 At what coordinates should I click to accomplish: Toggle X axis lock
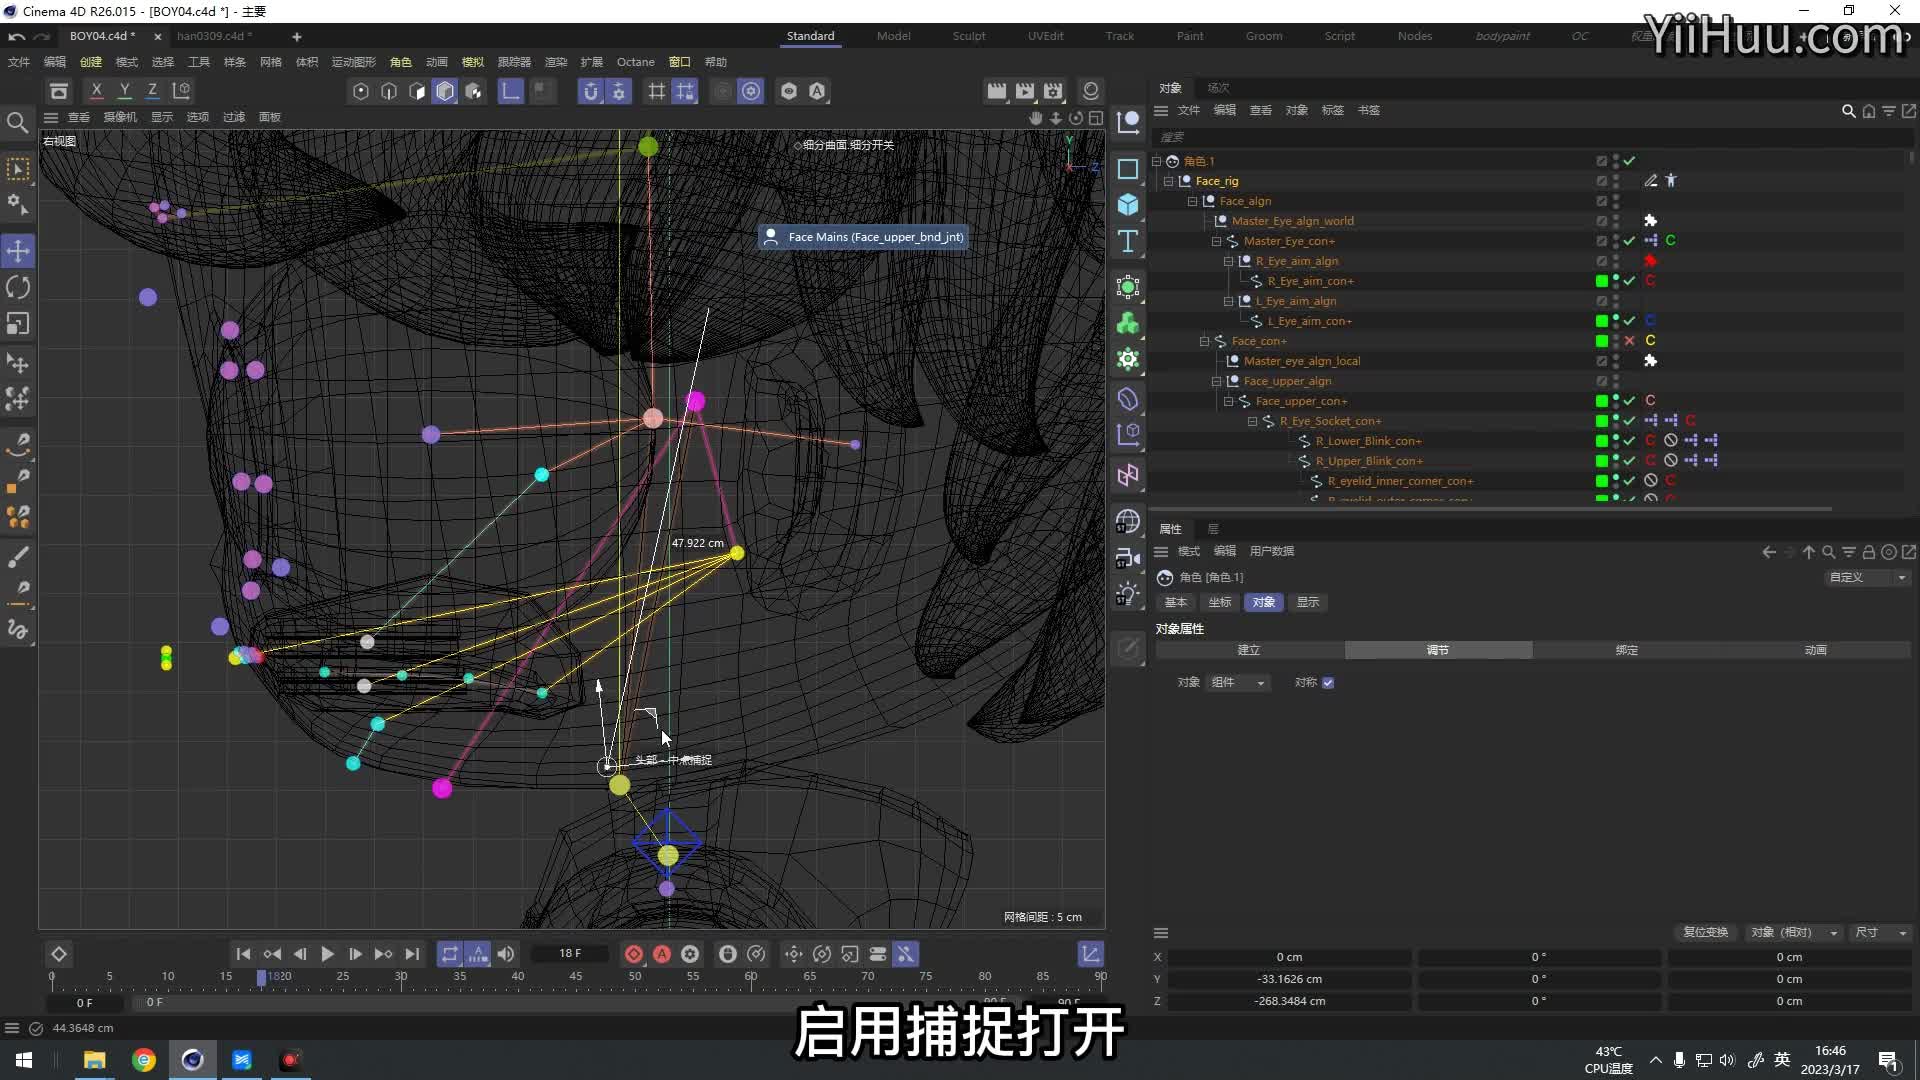pyautogui.click(x=97, y=91)
